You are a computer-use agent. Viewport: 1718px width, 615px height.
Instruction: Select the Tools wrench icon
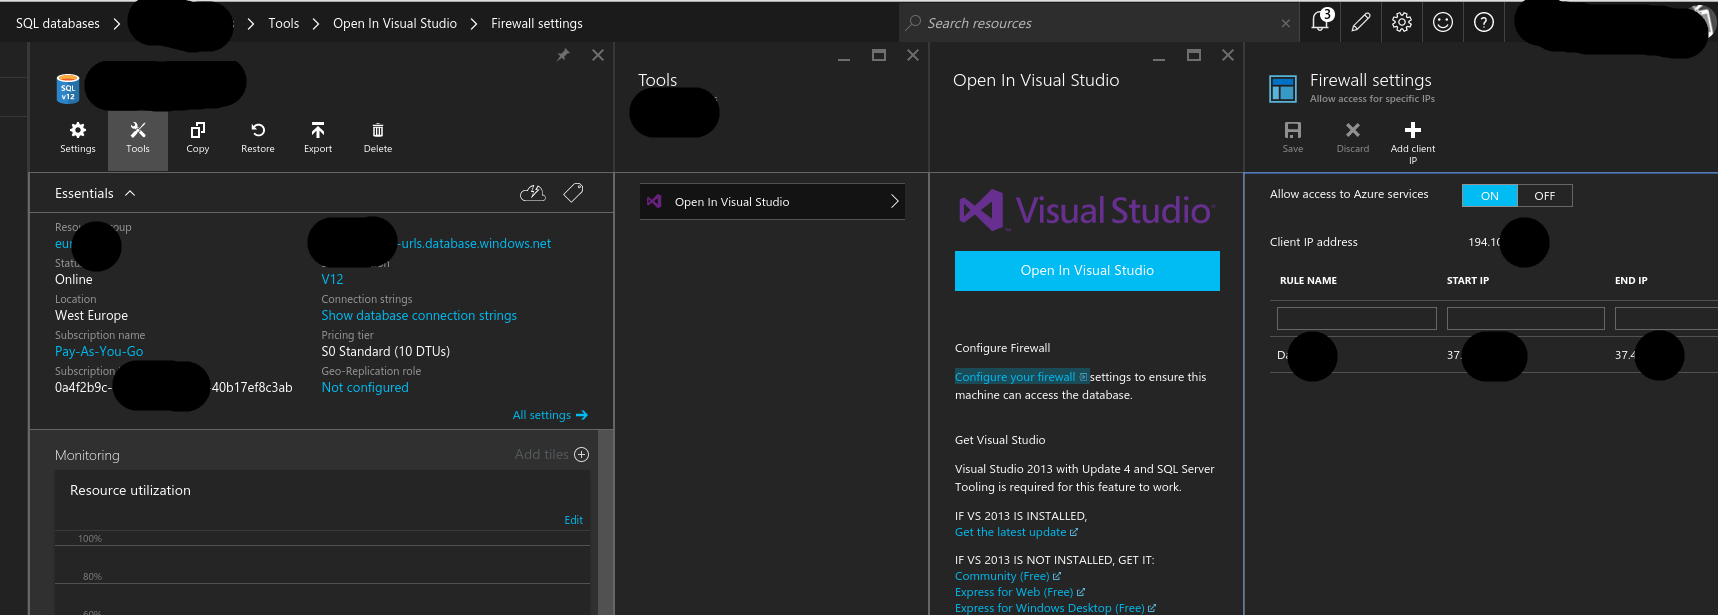click(138, 130)
